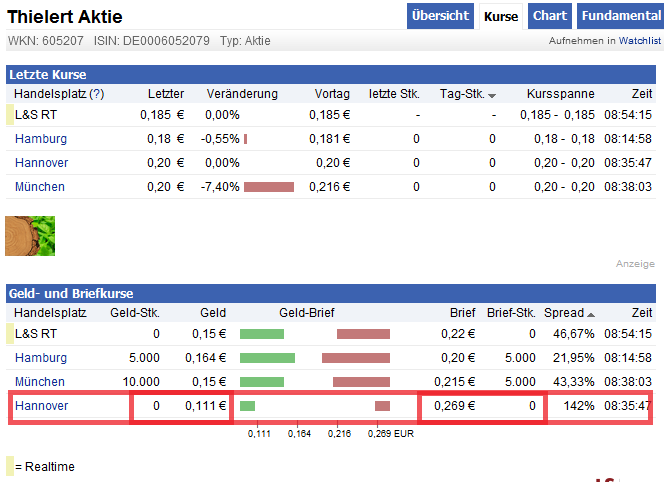Sort by Tag-Stk. descending arrow
The width and height of the screenshot is (664, 482).
pyautogui.click(x=492, y=96)
